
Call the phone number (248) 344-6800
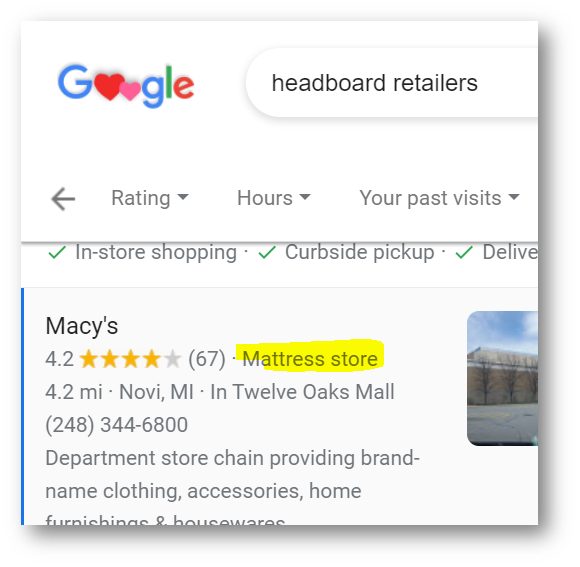tap(117, 425)
